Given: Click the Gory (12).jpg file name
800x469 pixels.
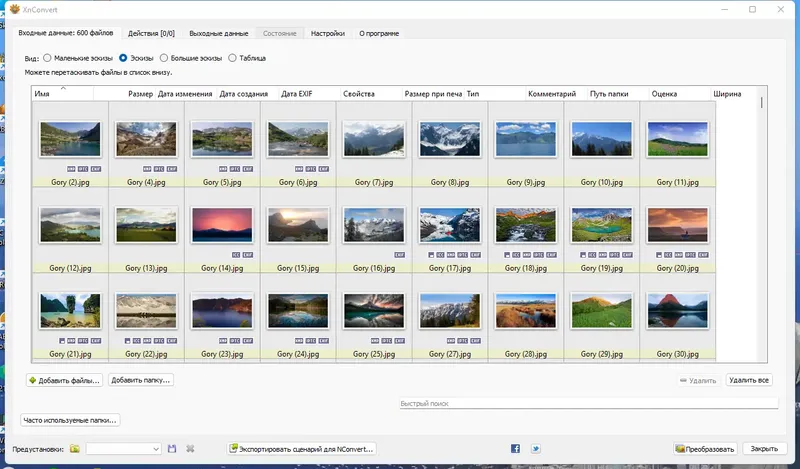Looking at the screenshot, I should [70, 268].
